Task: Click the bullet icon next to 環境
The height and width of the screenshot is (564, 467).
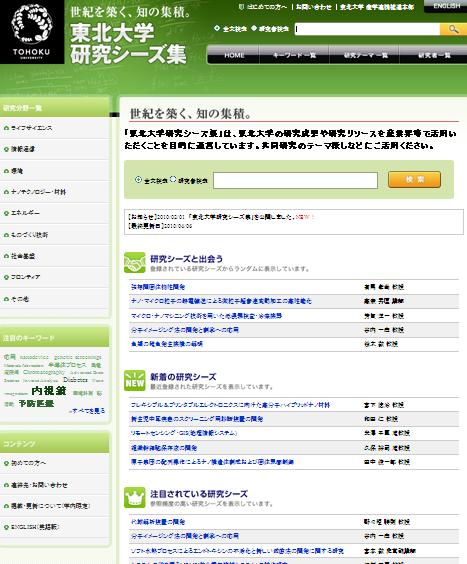Action: click(6, 171)
